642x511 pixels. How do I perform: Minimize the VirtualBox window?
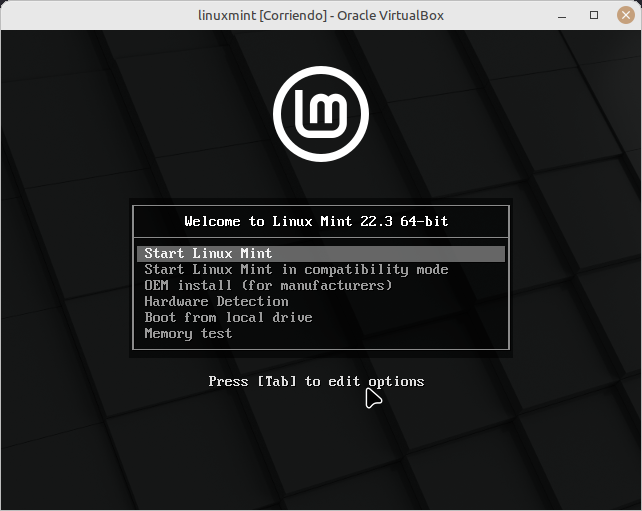565,15
